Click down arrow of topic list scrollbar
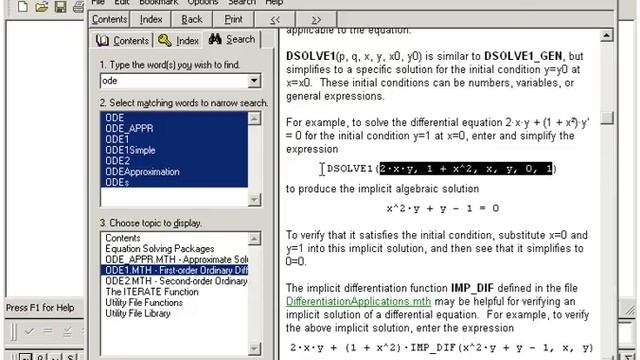Image resolution: width=640 pixels, height=360 pixels. [254, 349]
